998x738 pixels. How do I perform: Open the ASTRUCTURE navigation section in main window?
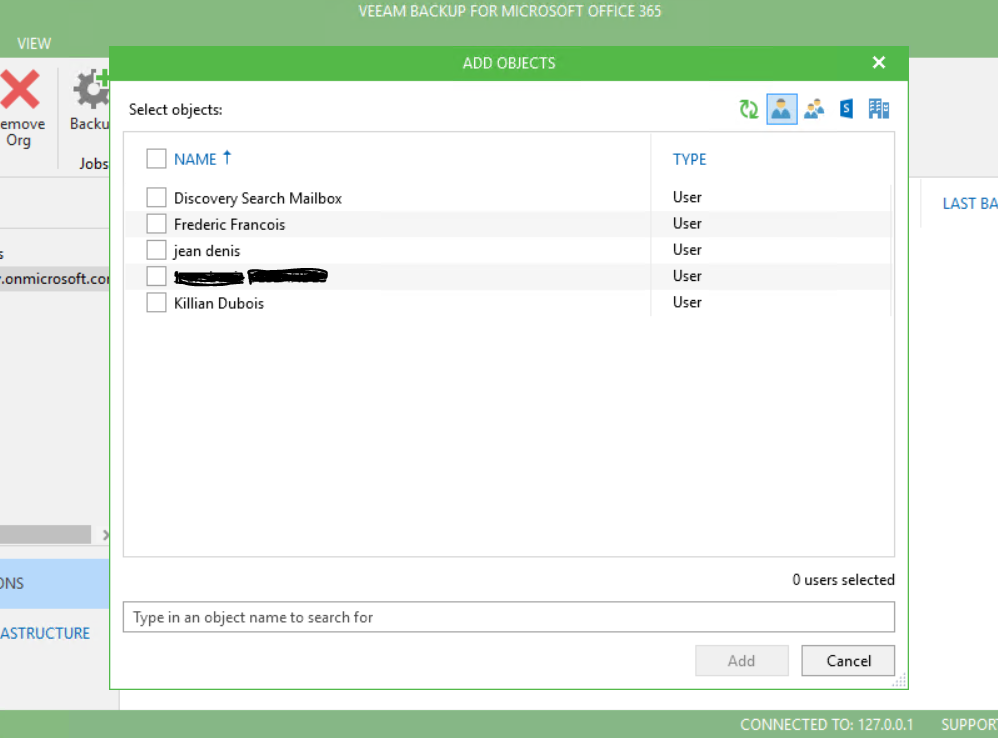pyautogui.click(x=45, y=634)
